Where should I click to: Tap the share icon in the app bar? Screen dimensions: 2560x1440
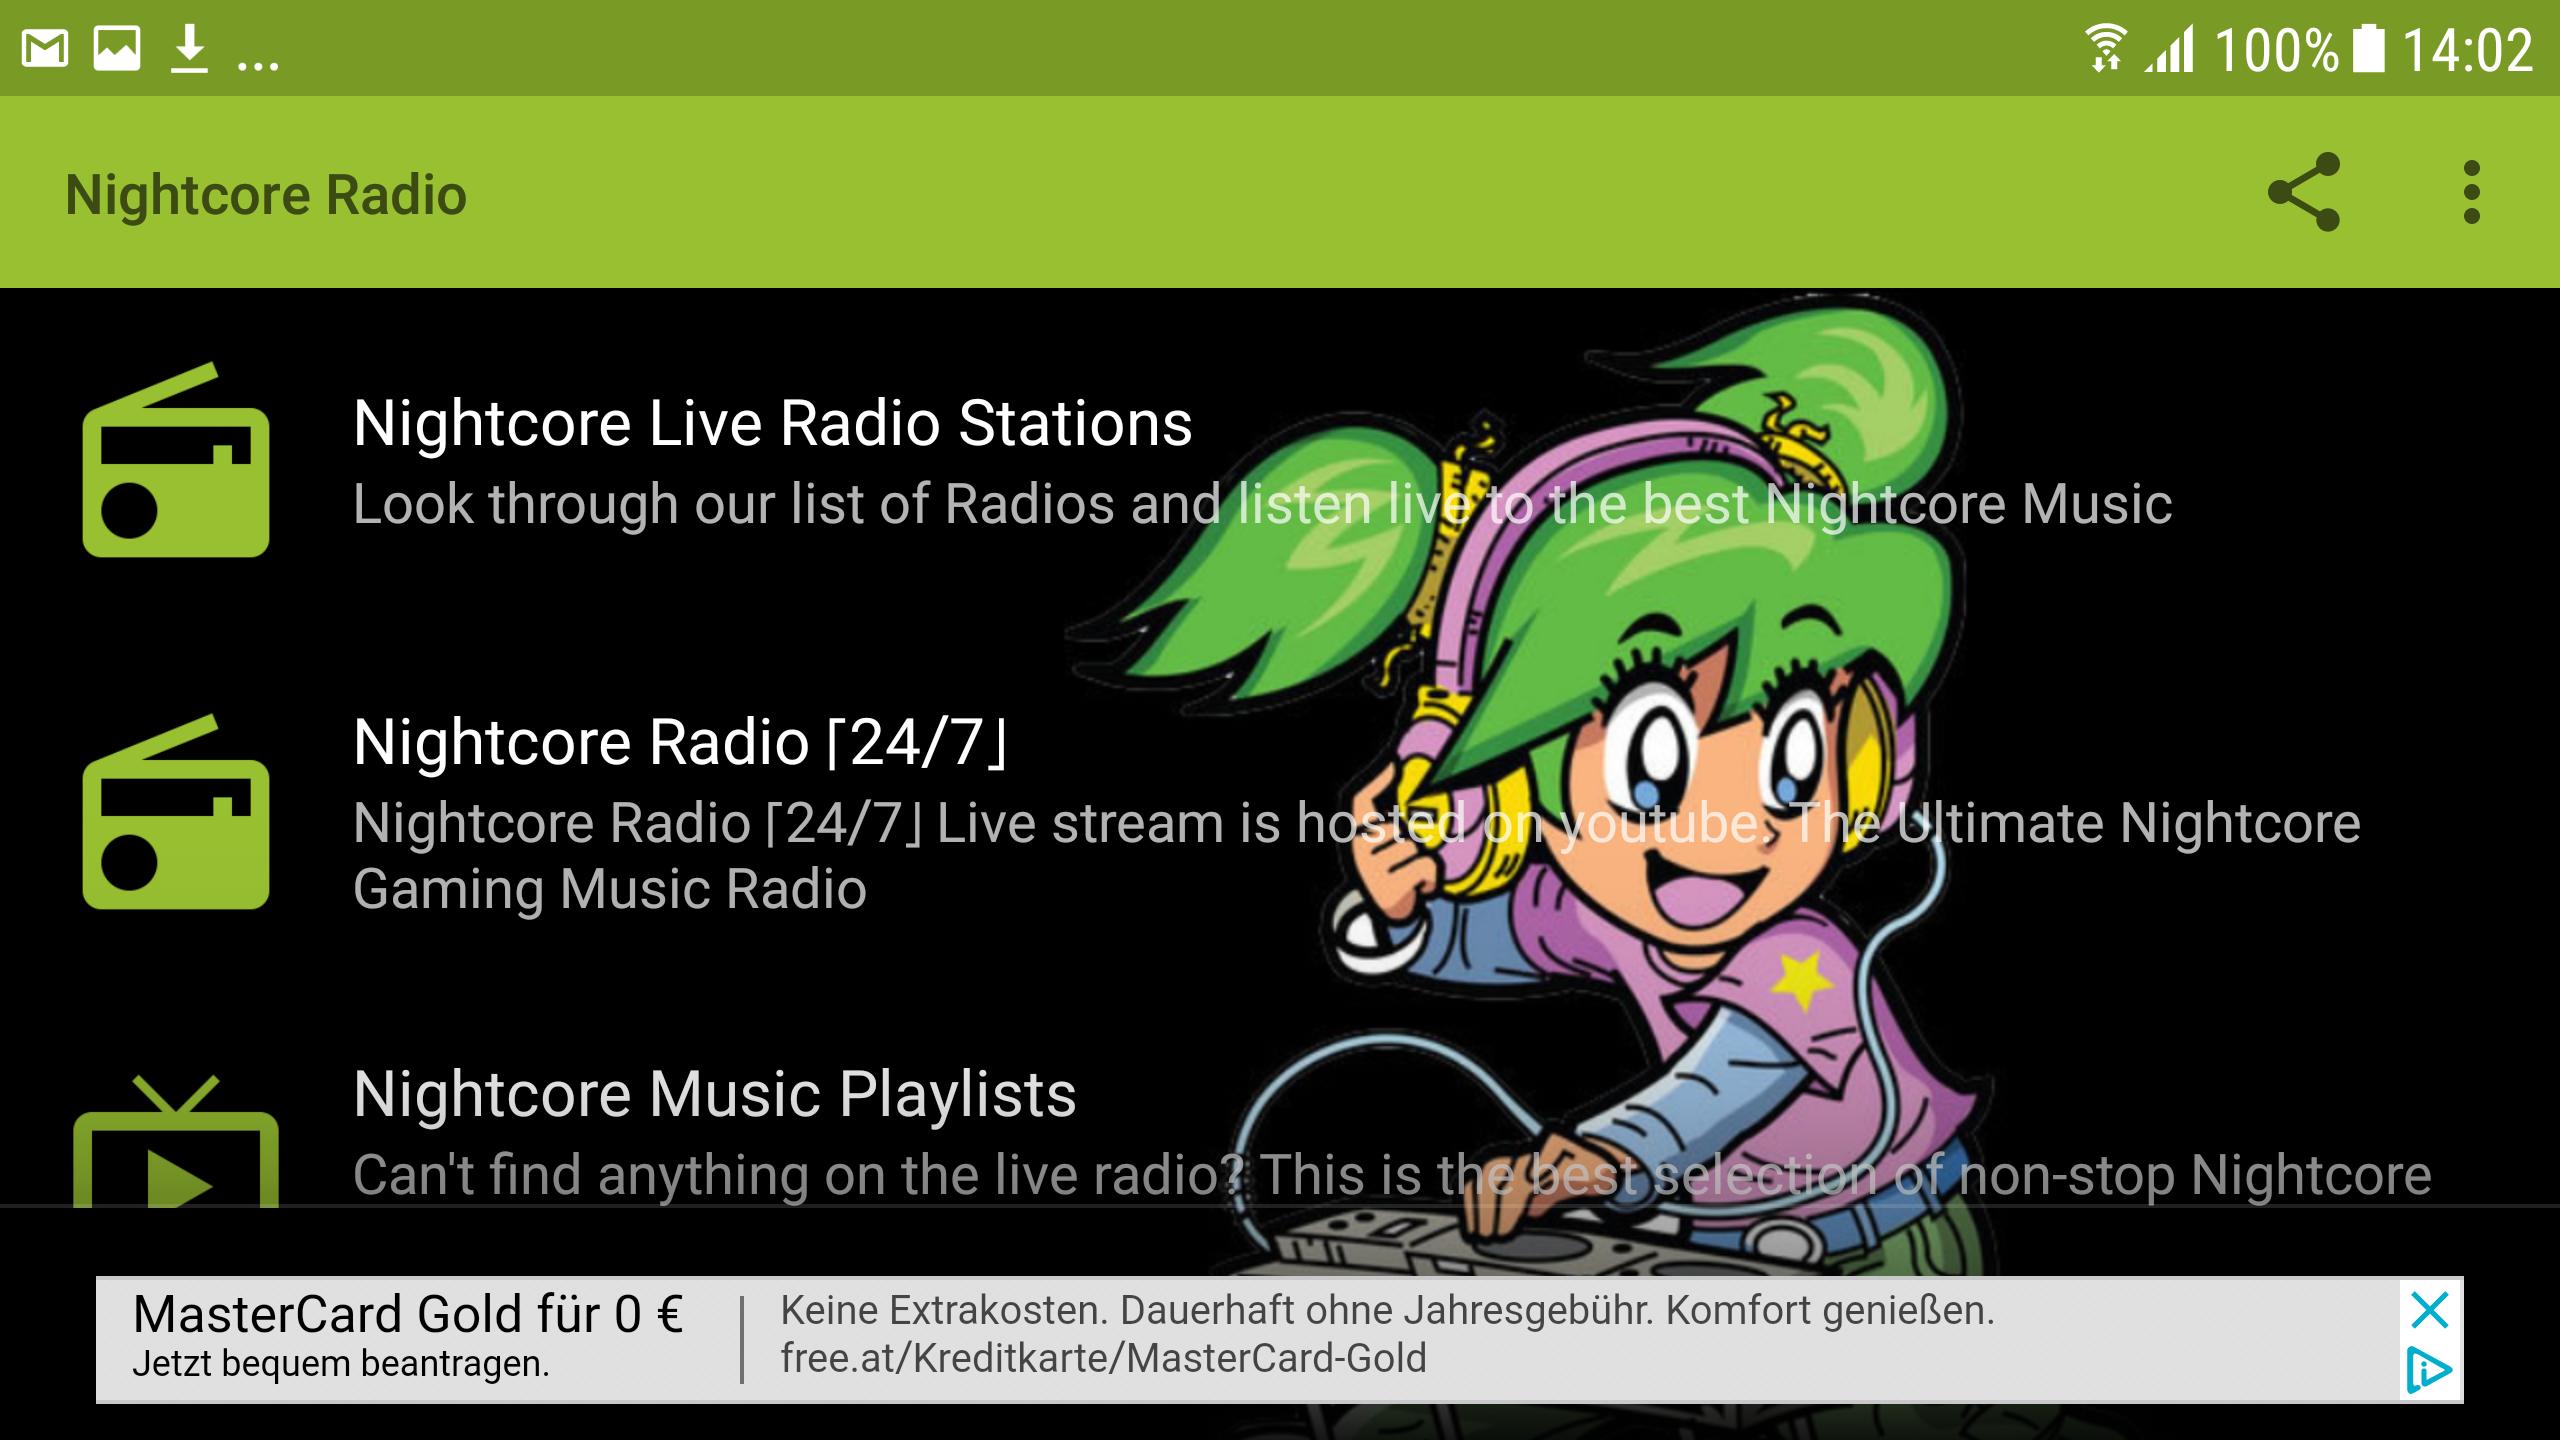coord(2303,192)
